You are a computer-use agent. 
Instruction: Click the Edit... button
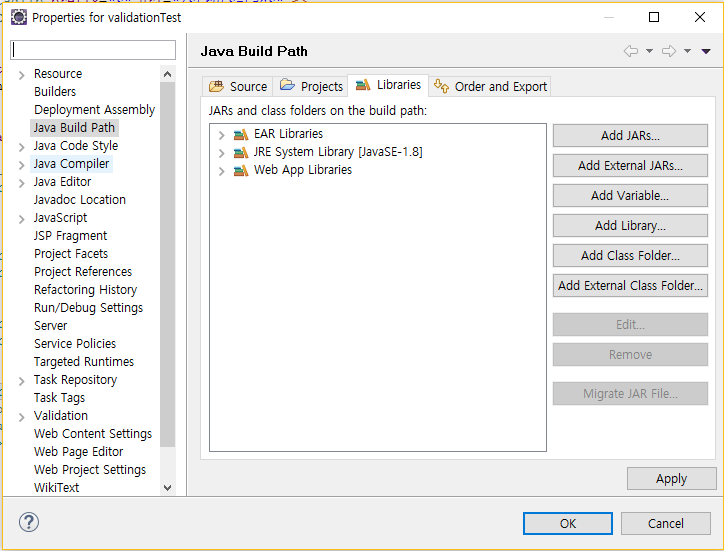tap(630, 324)
